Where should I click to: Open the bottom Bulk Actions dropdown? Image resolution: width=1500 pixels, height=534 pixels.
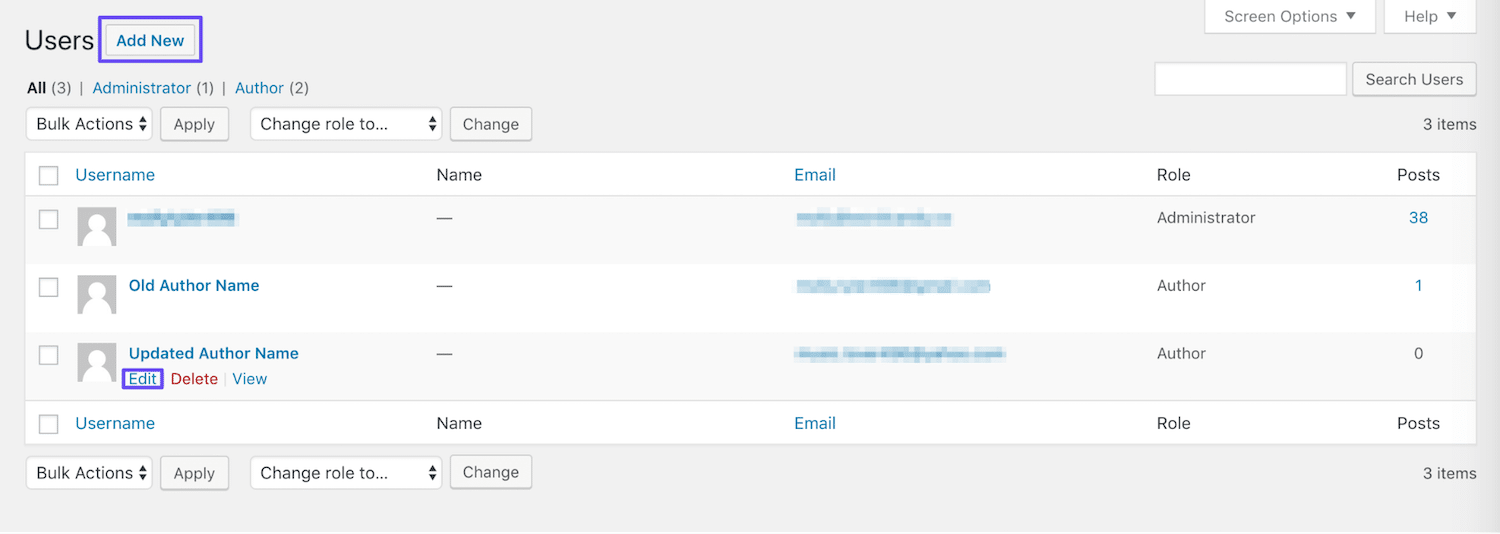point(89,473)
